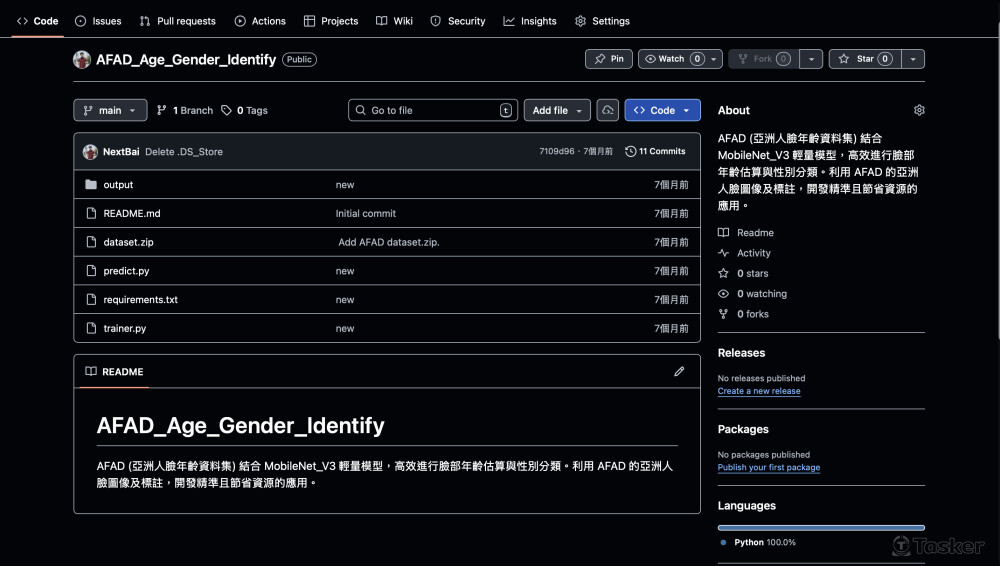The image size is (1000, 566).
Task: Edit README with the pencil icon
Action: point(679,371)
